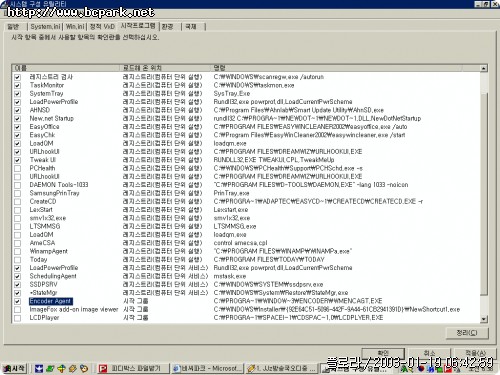Open the 시작 Start menu button
Viewport: 500px width, 375px height.
click(x=14, y=368)
